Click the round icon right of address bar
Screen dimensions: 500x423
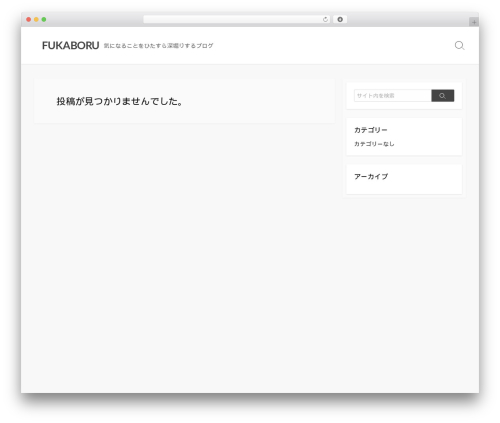point(340,19)
